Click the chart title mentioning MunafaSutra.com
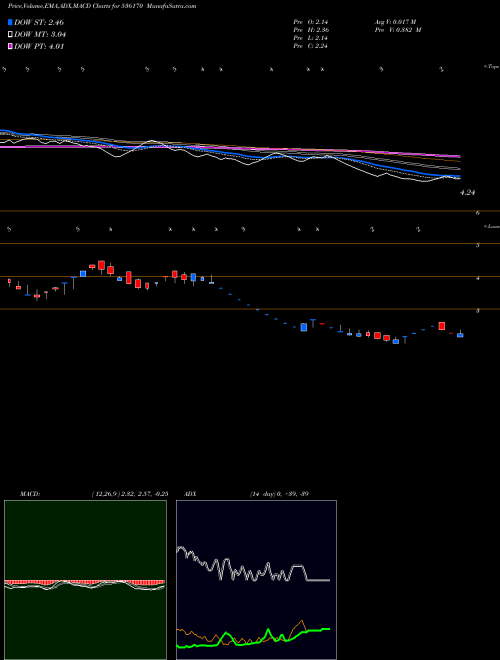 click(x=102, y=6)
